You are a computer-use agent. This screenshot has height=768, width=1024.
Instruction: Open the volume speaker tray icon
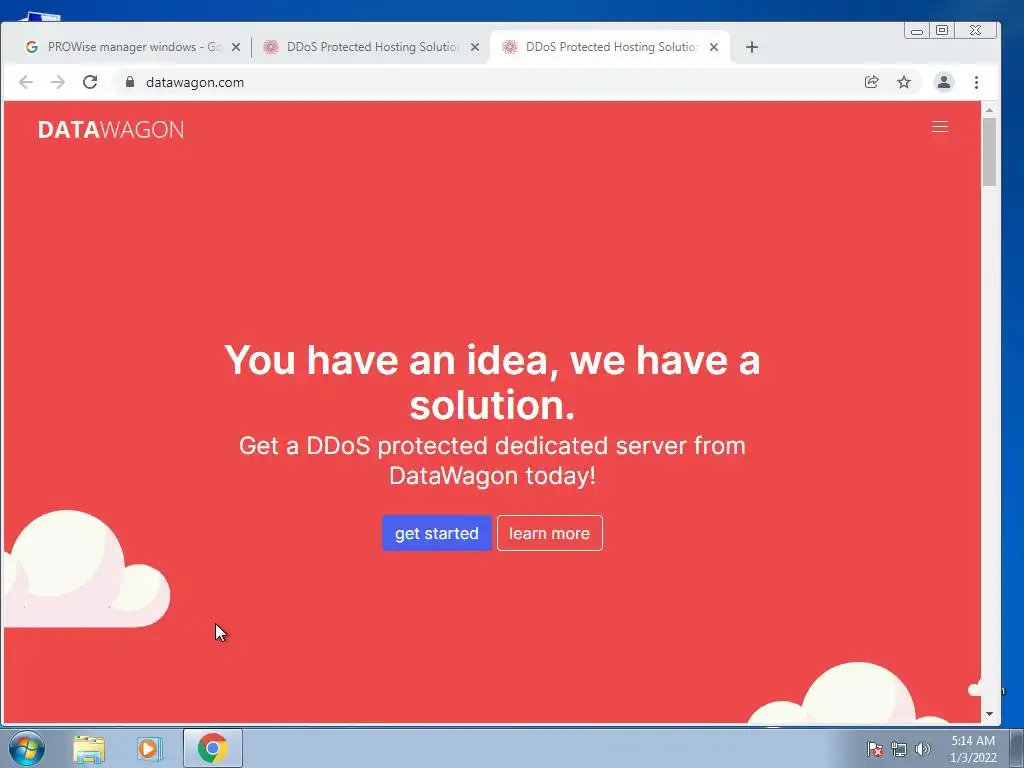click(x=922, y=749)
